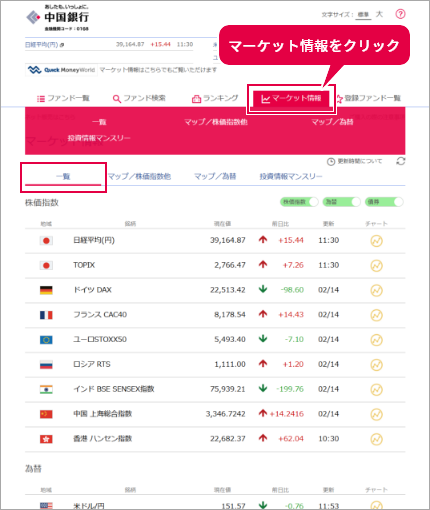Open the chart icon for TOPIX

[x=376, y=266]
